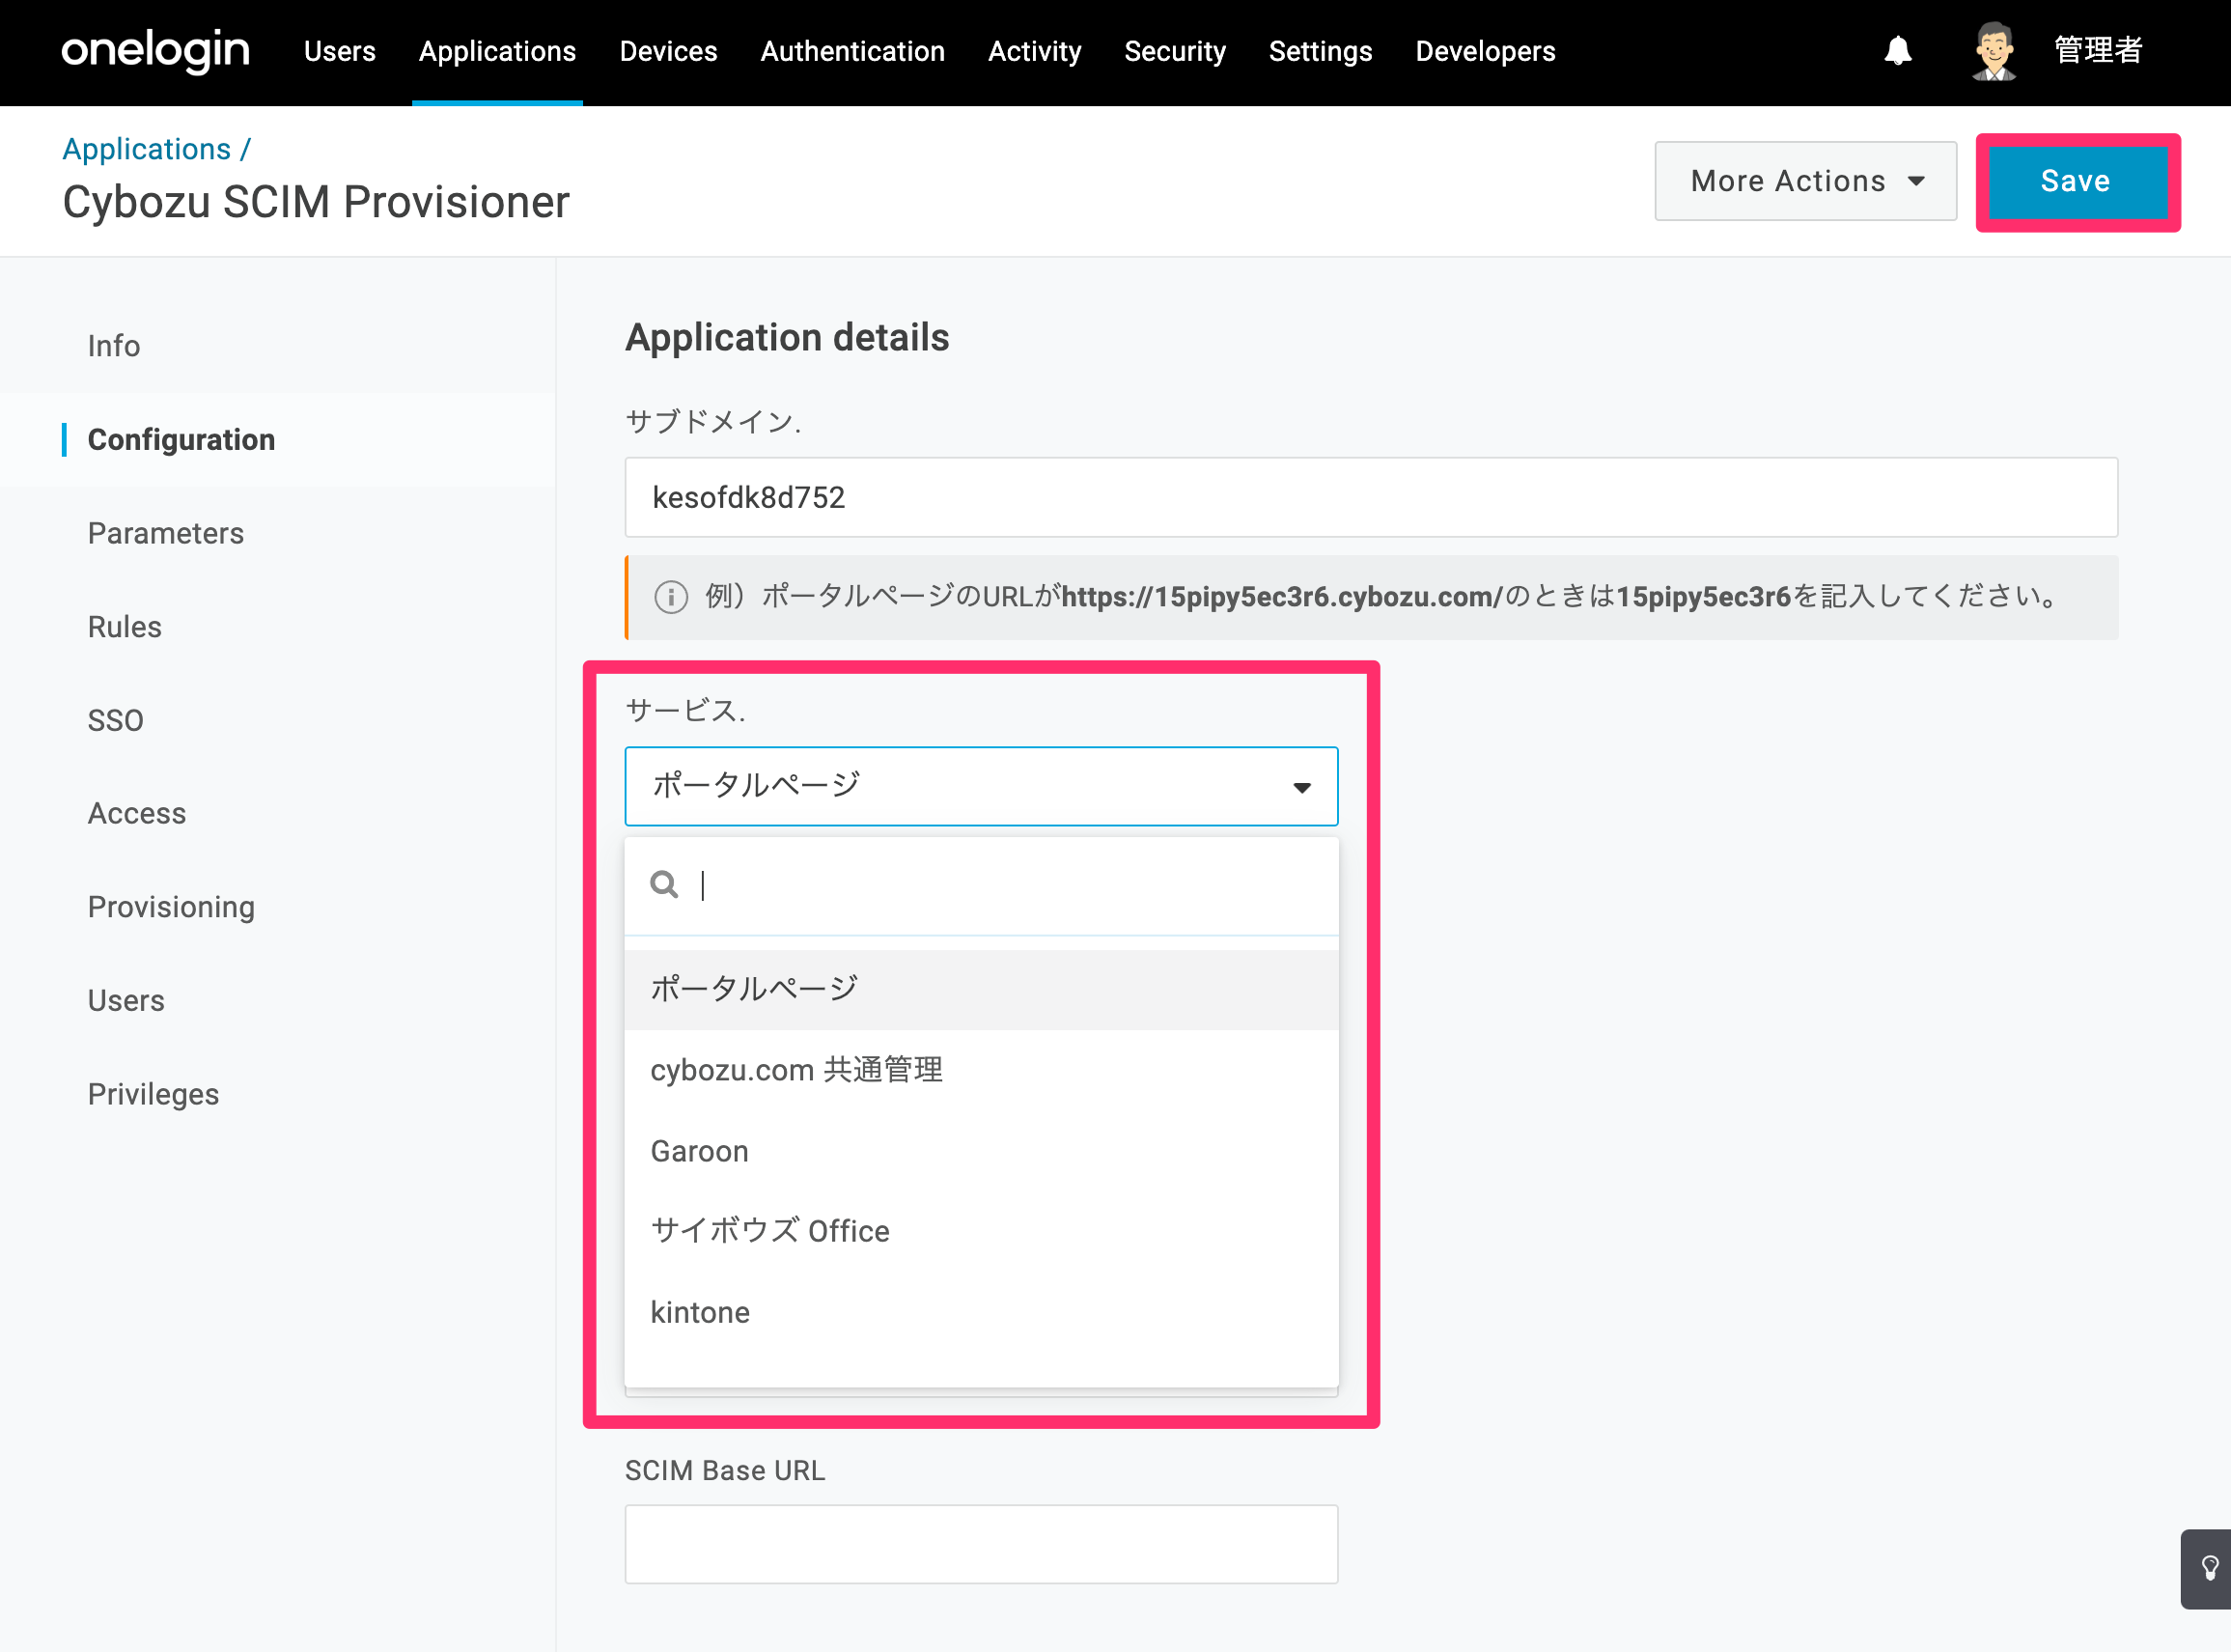
Task: Open the Authentication top menu
Action: point(852,51)
